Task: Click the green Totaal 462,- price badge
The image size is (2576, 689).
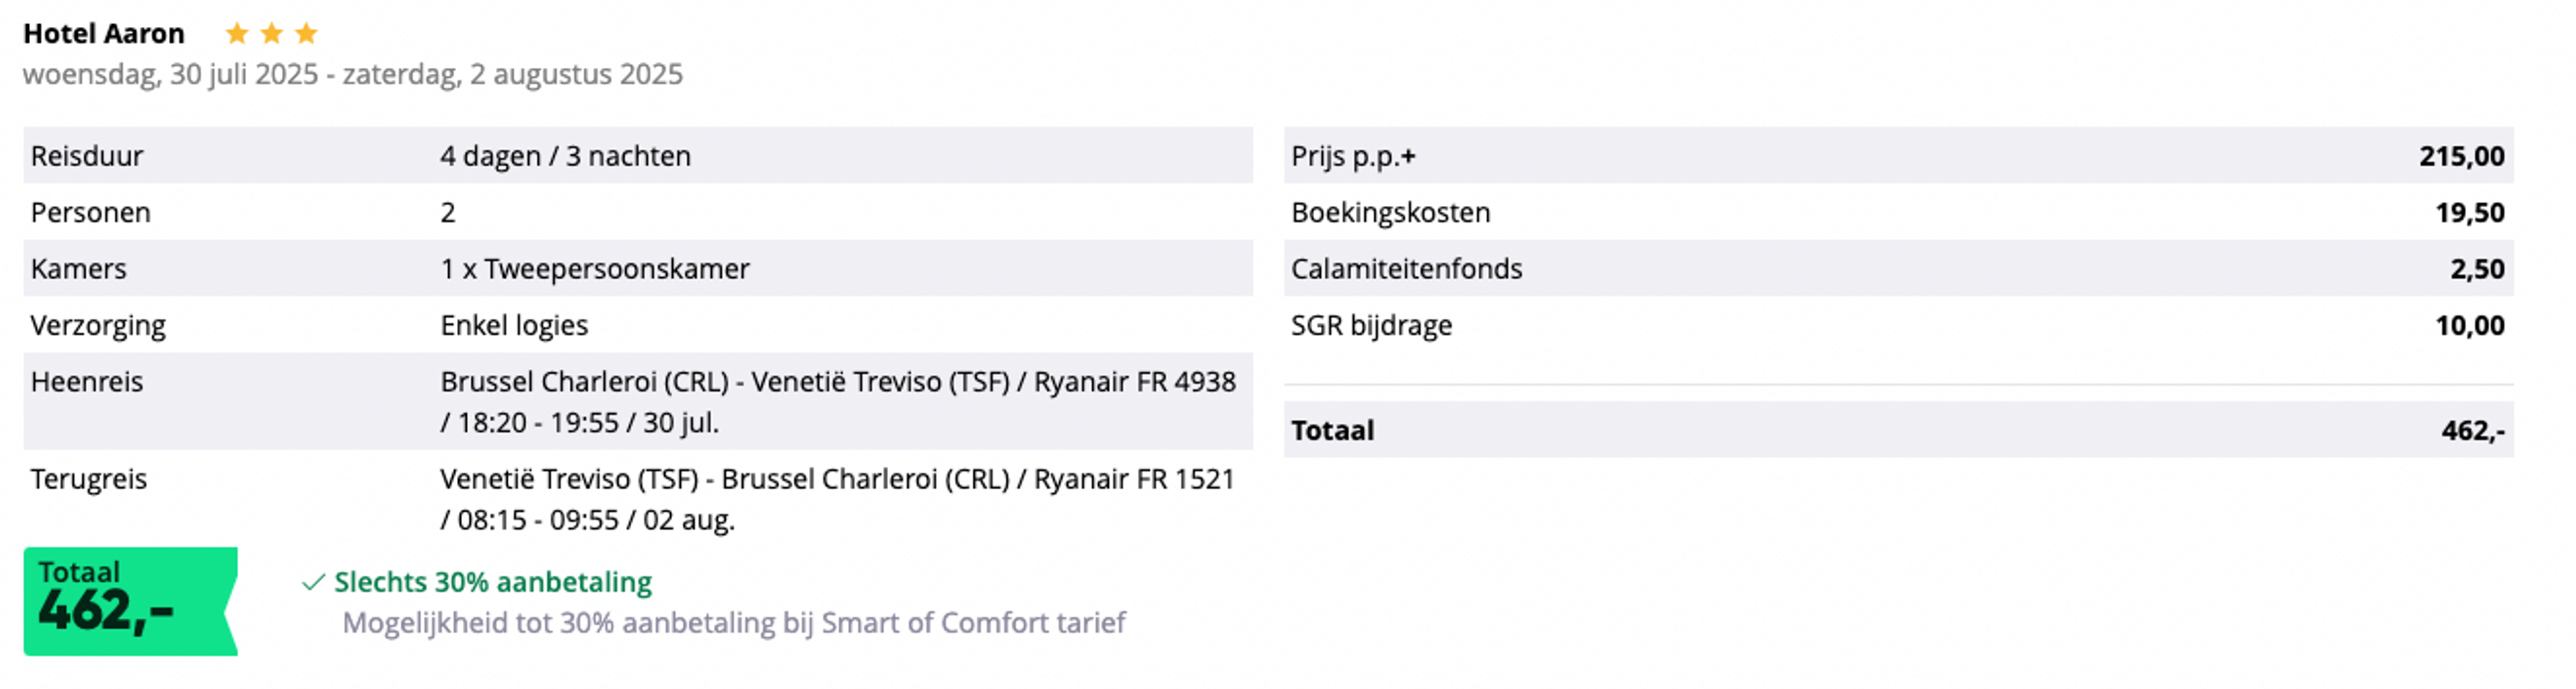Action: point(131,601)
